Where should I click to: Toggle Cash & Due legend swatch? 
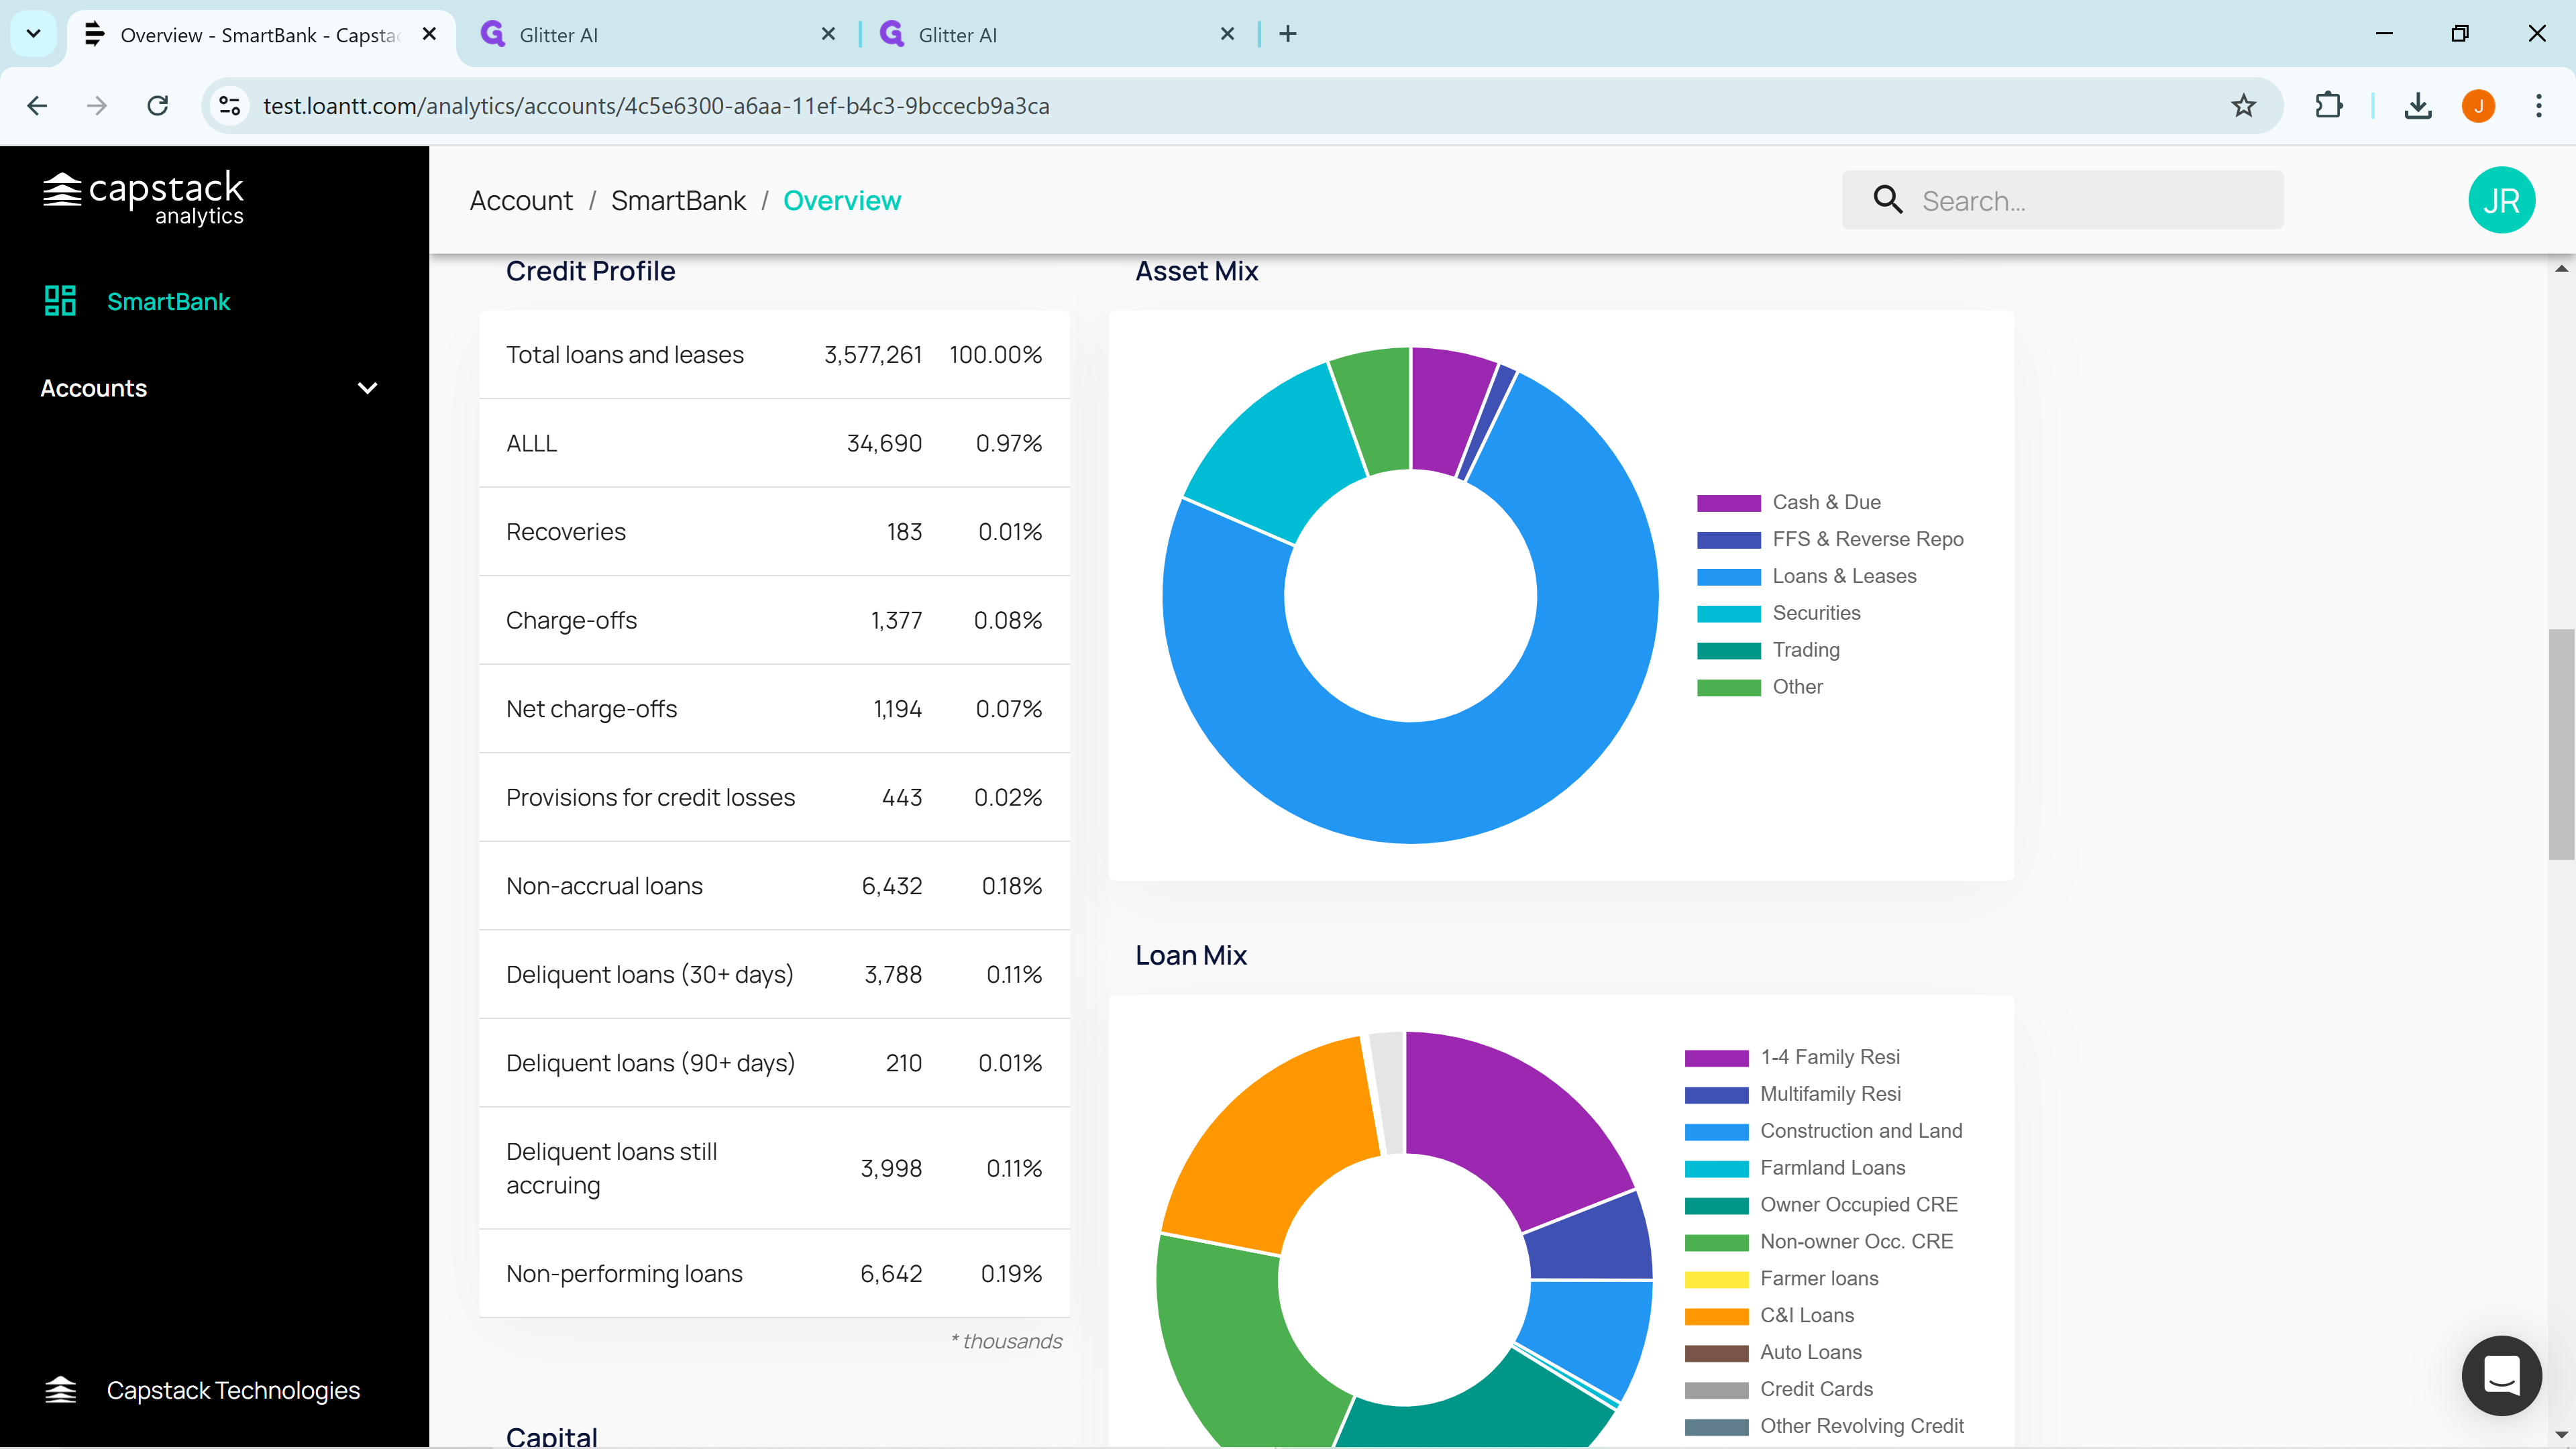tap(1728, 503)
